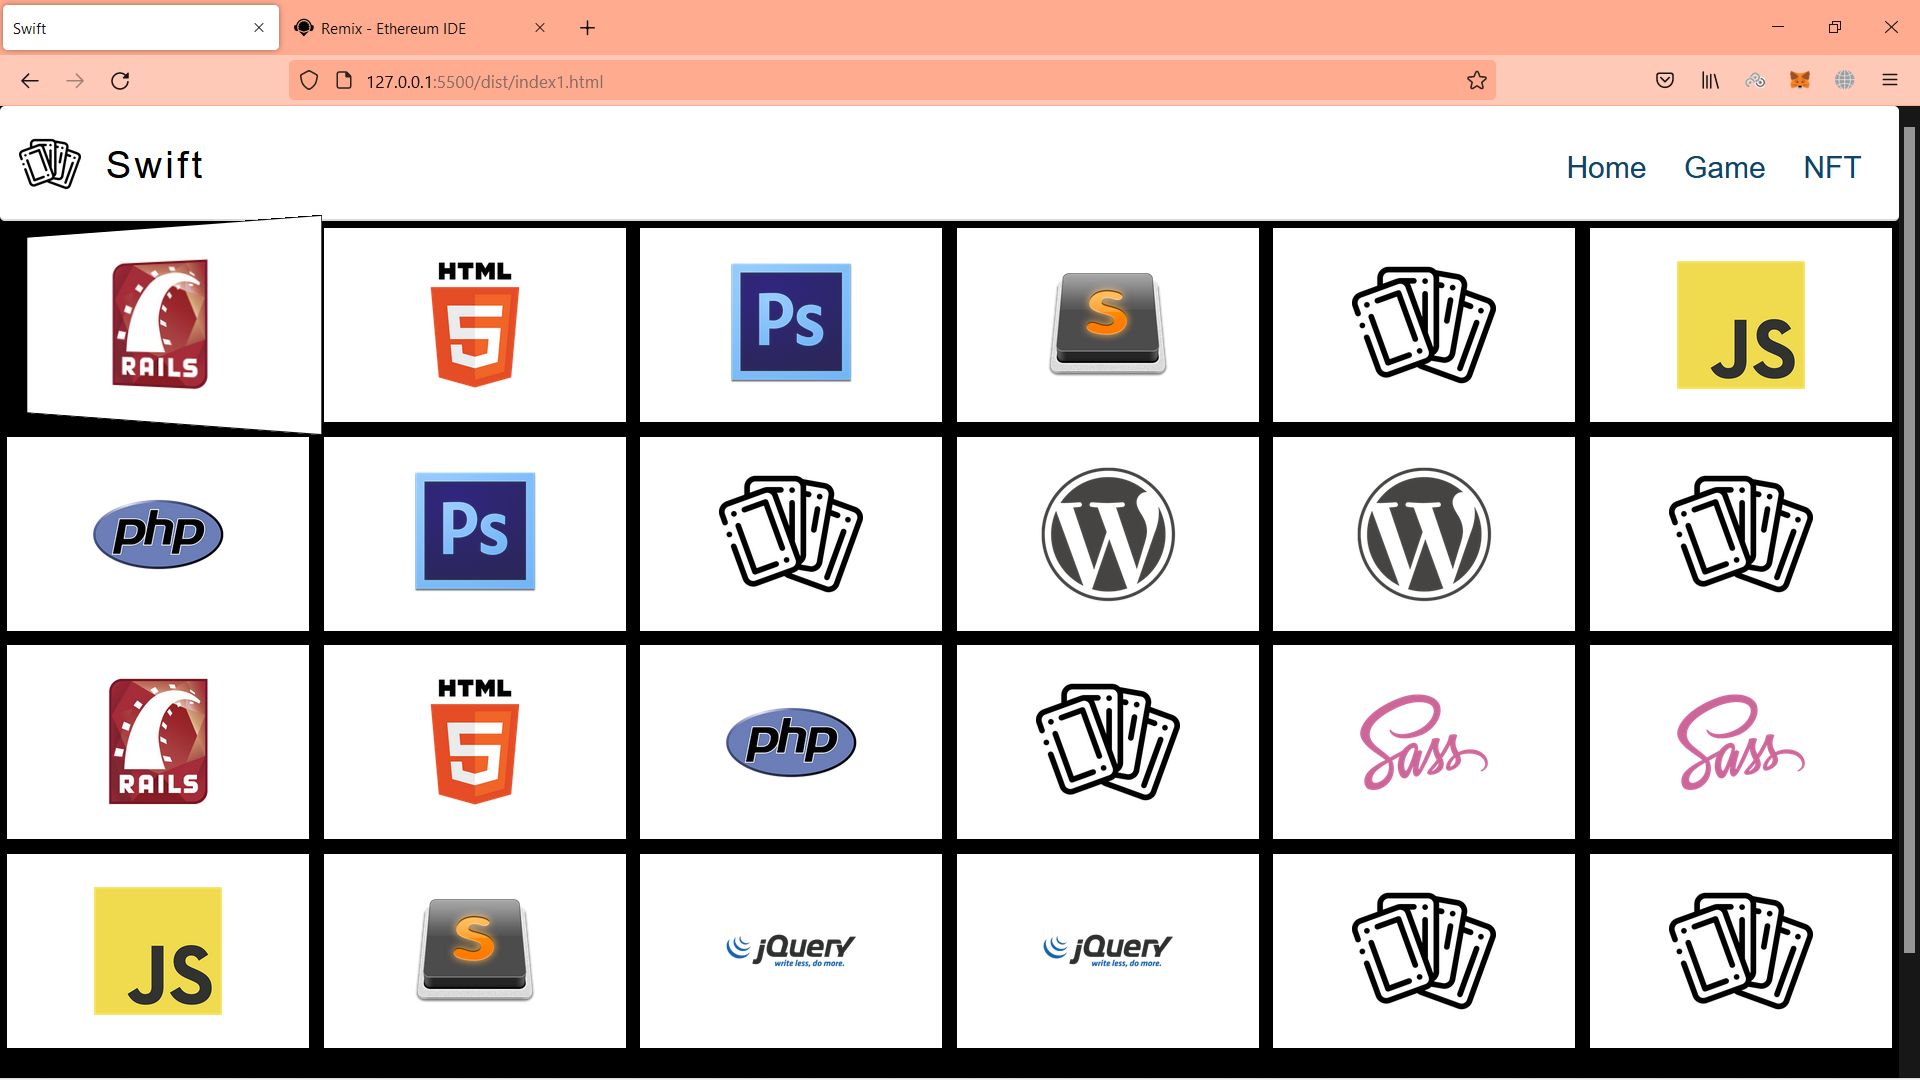This screenshot has width=1920, height=1080.
Task: Choose php card right of HTML5 card
Action: [791, 742]
